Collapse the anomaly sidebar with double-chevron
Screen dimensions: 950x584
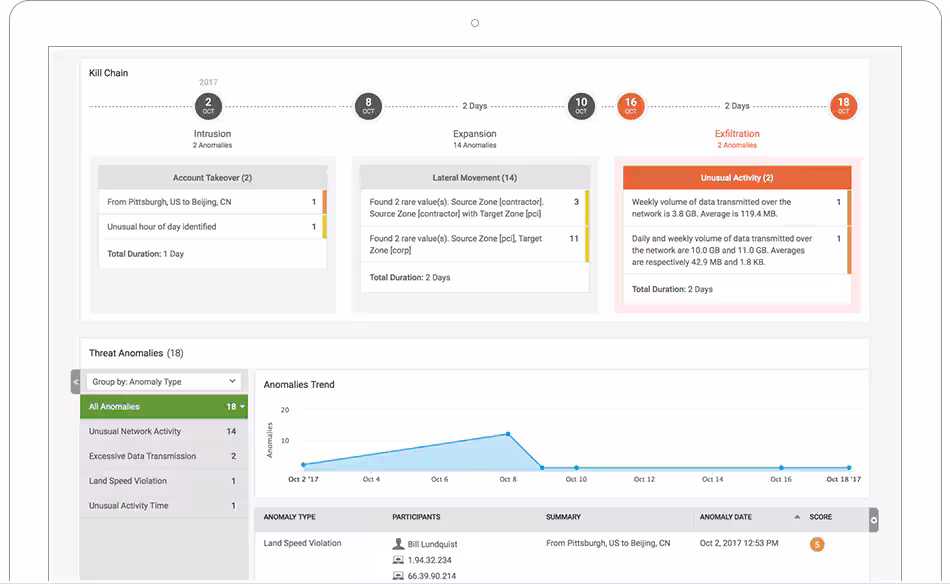[x=75, y=381]
